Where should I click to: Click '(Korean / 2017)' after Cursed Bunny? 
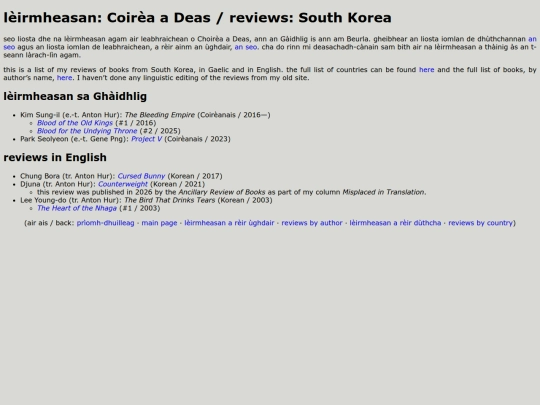[195, 176]
